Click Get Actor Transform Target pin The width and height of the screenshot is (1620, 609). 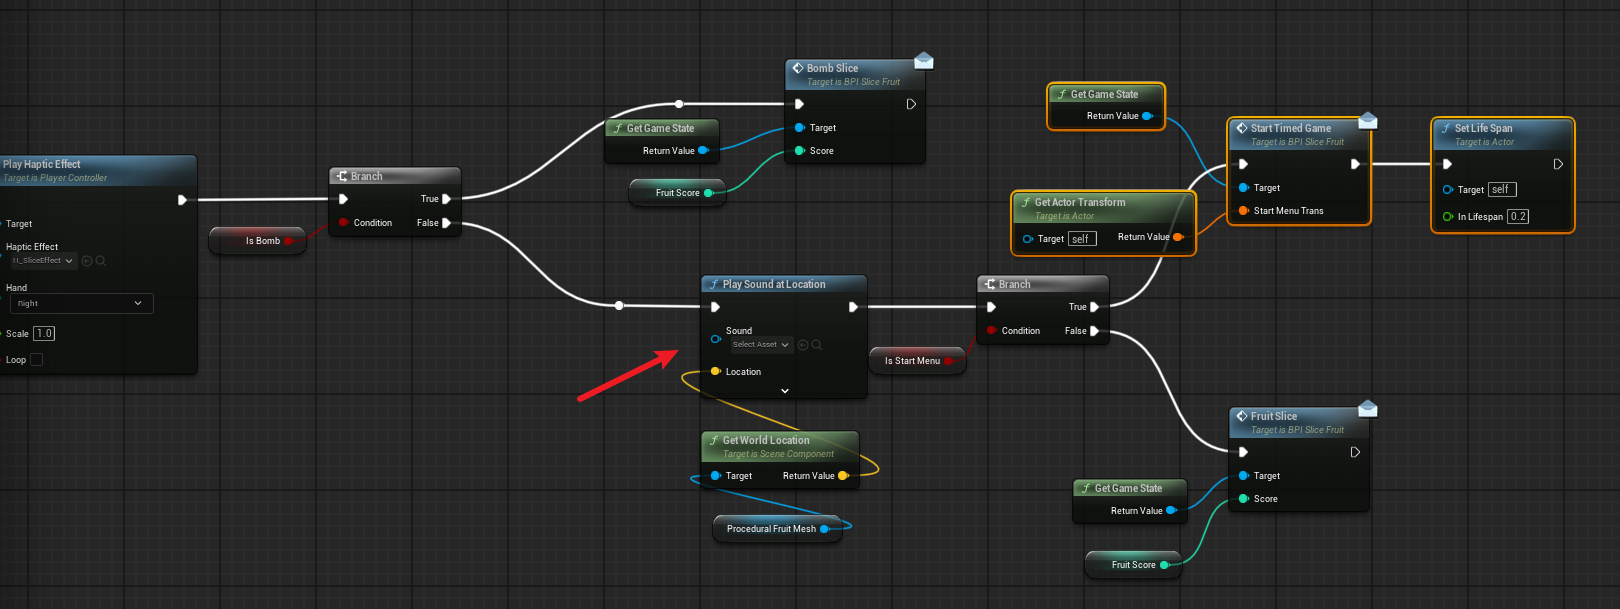click(x=1028, y=239)
